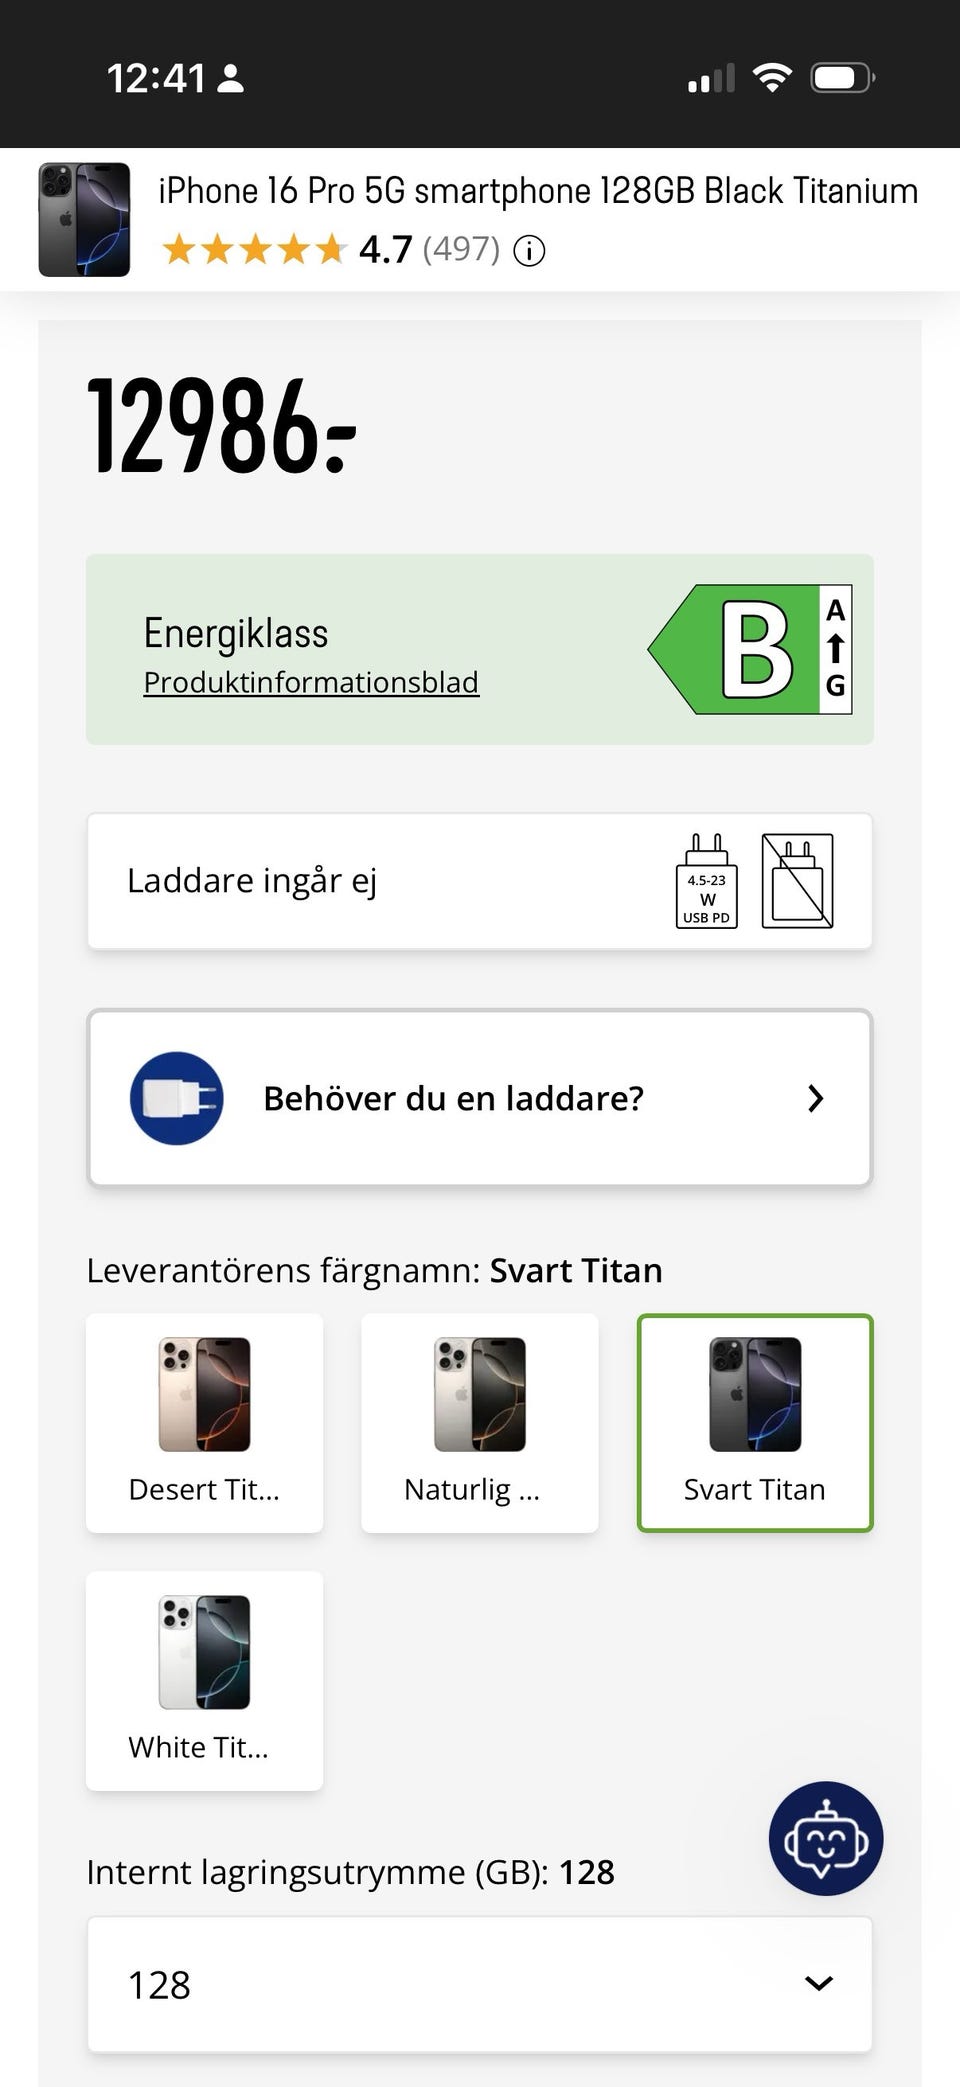
Task: Tap the Wi-Fi status icon
Action: (771, 78)
